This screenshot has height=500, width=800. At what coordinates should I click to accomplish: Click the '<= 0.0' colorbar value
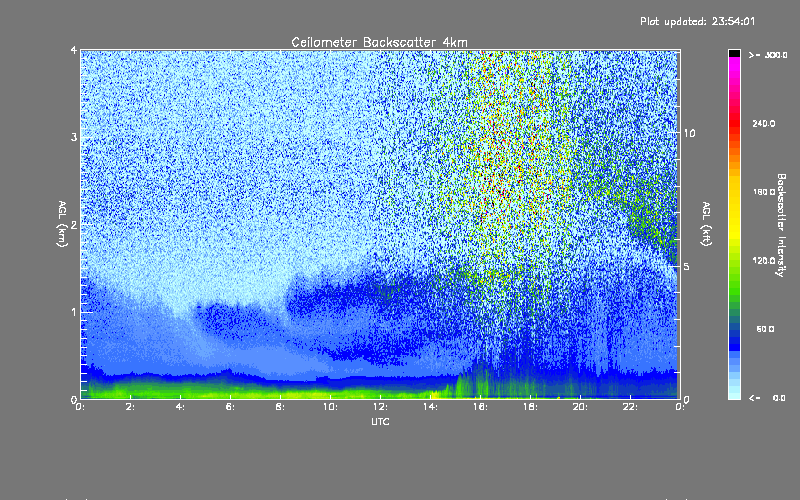(768, 398)
